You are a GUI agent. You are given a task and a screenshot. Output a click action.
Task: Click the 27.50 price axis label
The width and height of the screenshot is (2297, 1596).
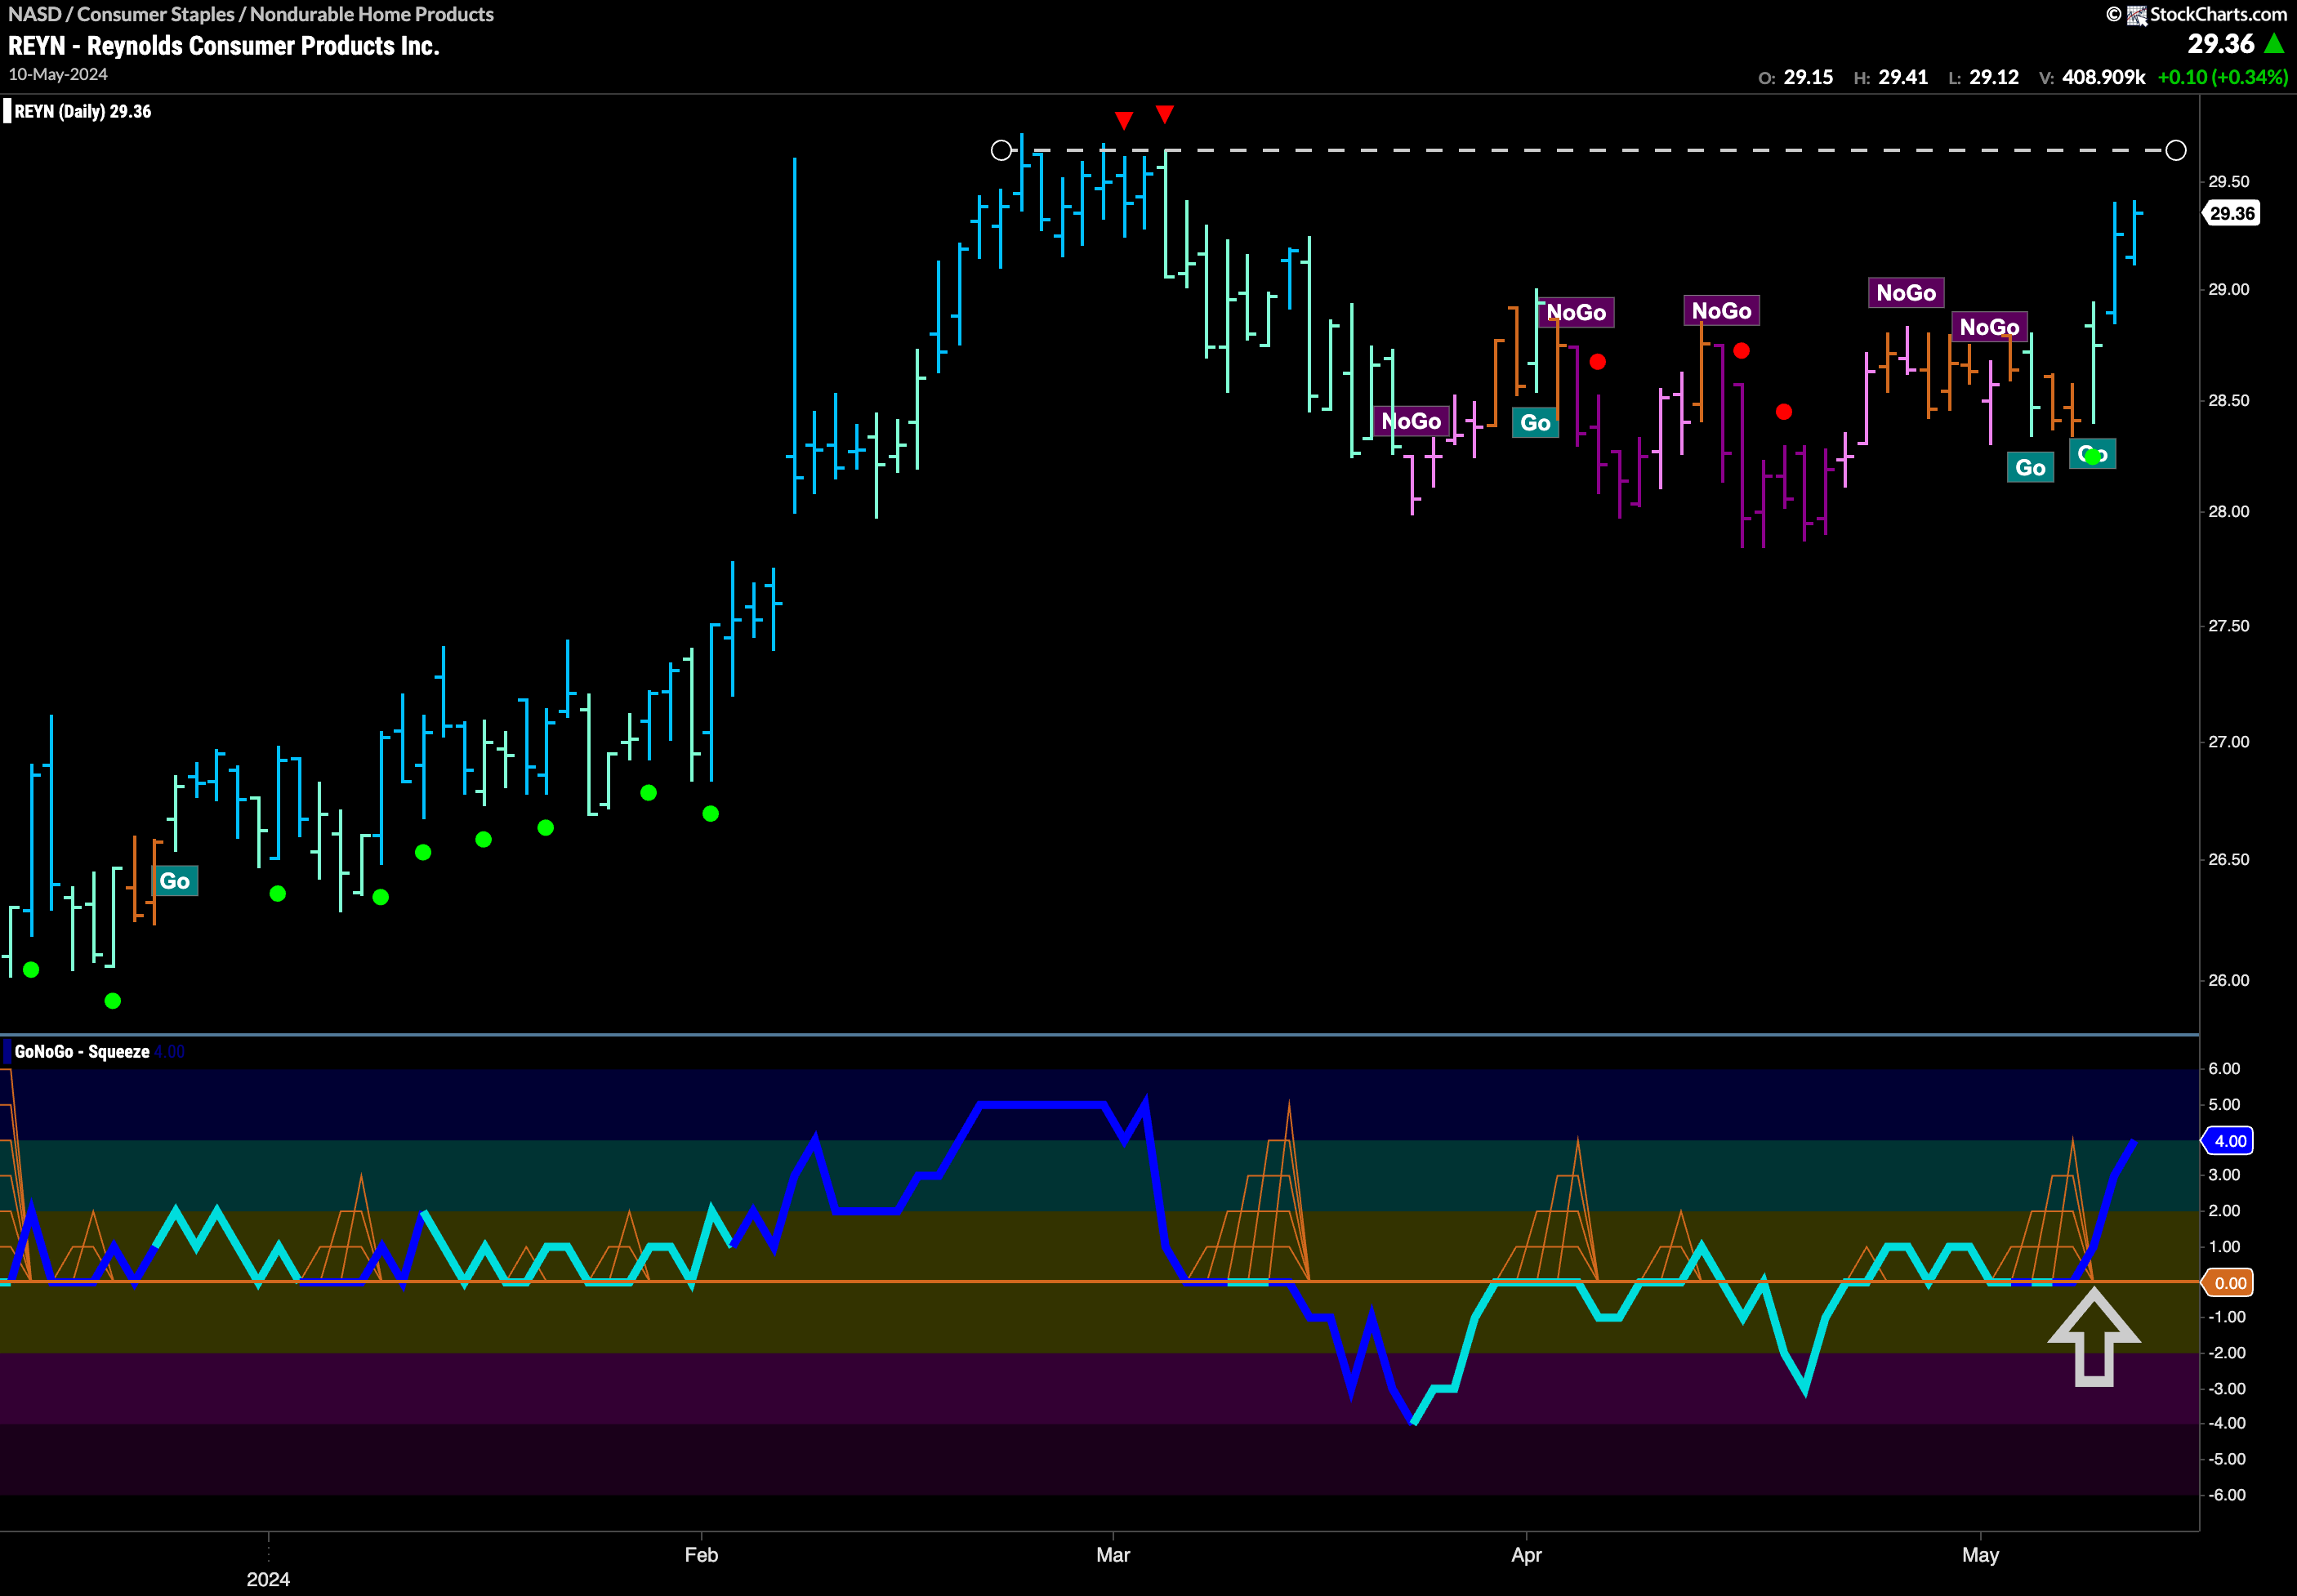pos(2229,626)
